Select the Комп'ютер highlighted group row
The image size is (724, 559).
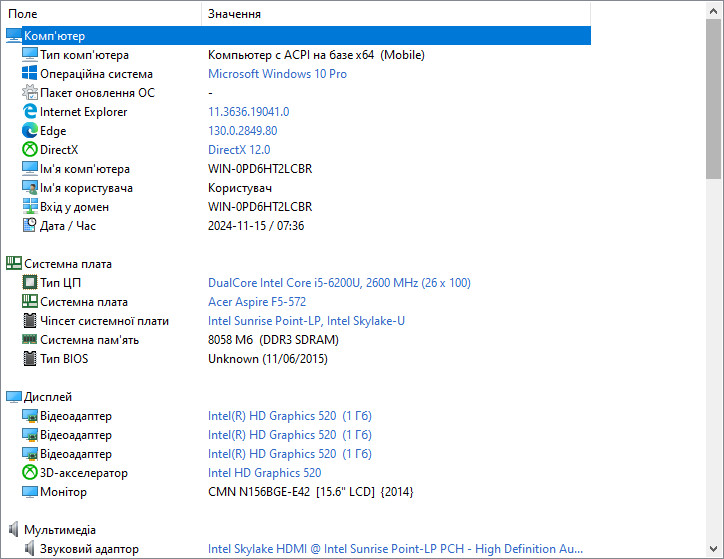tap(298, 36)
